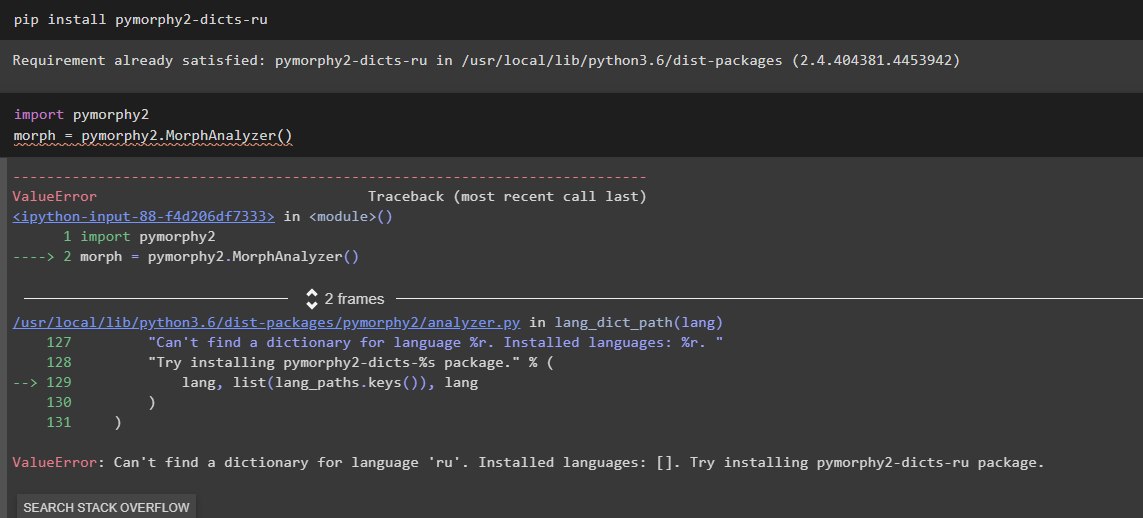The height and width of the screenshot is (518, 1143).
Task: Click line 1 import pymorphy2 in traceback
Action: [x=139, y=237]
